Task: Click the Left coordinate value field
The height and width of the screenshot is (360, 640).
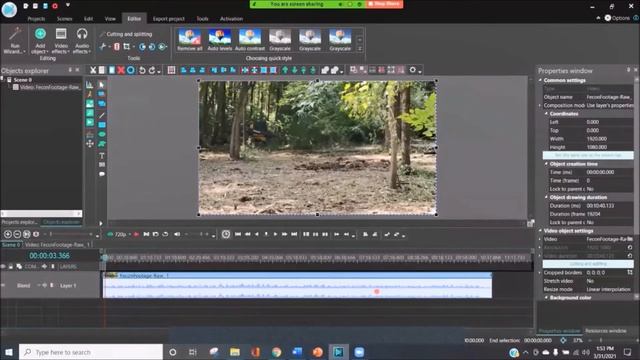Action: pos(609,122)
